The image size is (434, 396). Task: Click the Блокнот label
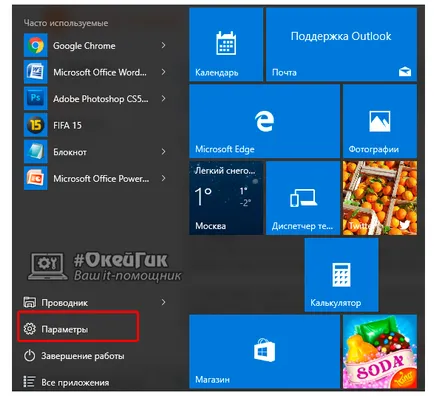pos(70,152)
